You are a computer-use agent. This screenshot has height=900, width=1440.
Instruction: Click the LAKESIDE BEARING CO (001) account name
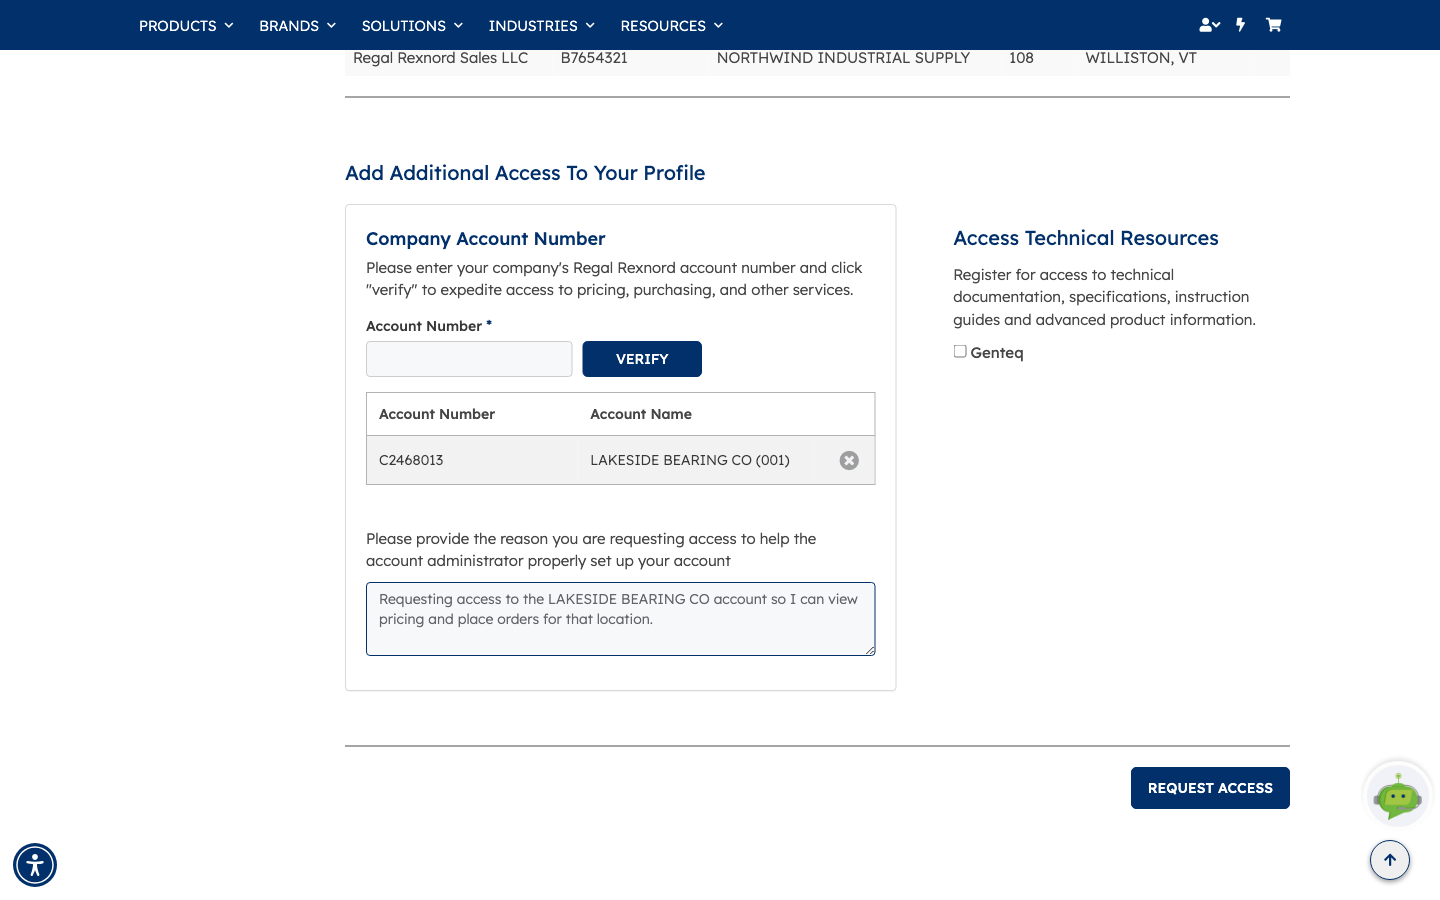[690, 460]
